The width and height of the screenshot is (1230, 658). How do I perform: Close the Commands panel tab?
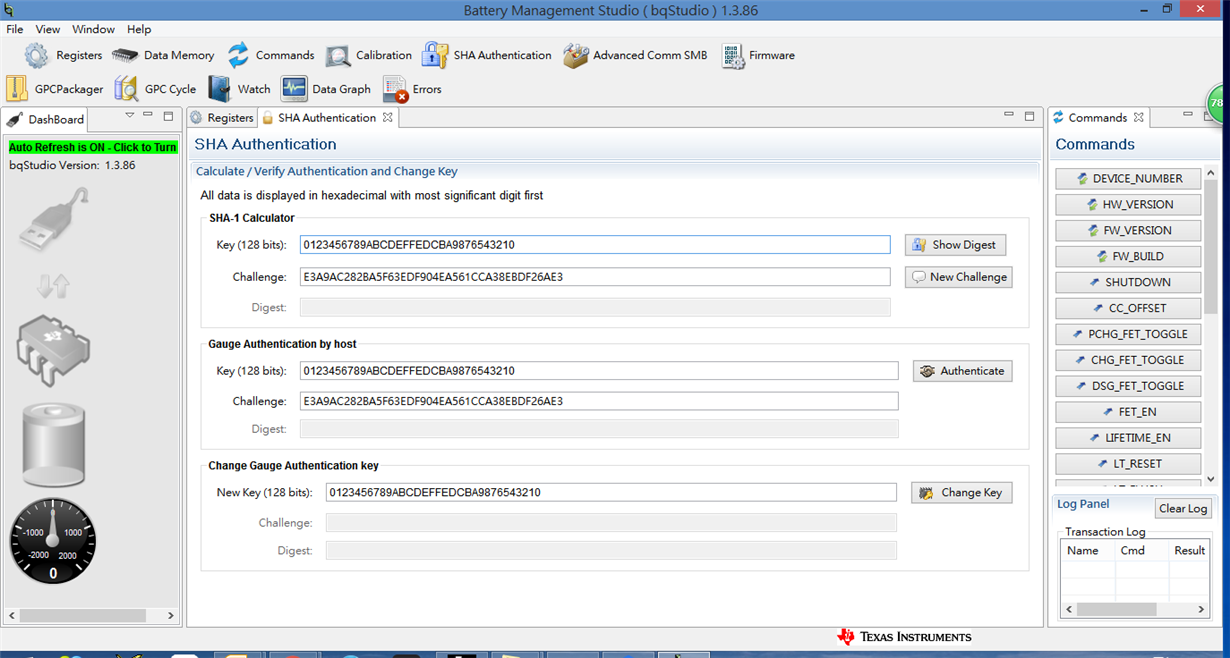(x=1138, y=118)
